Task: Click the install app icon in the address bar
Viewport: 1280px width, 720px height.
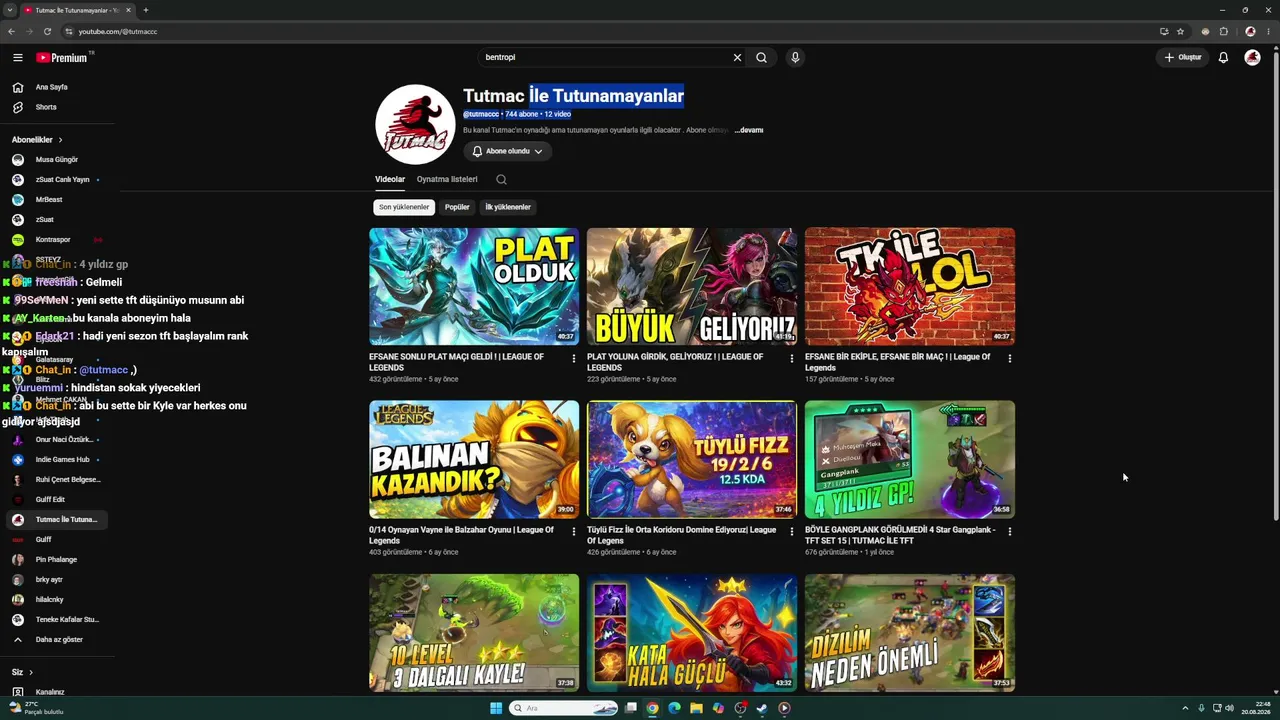Action: click(1164, 31)
